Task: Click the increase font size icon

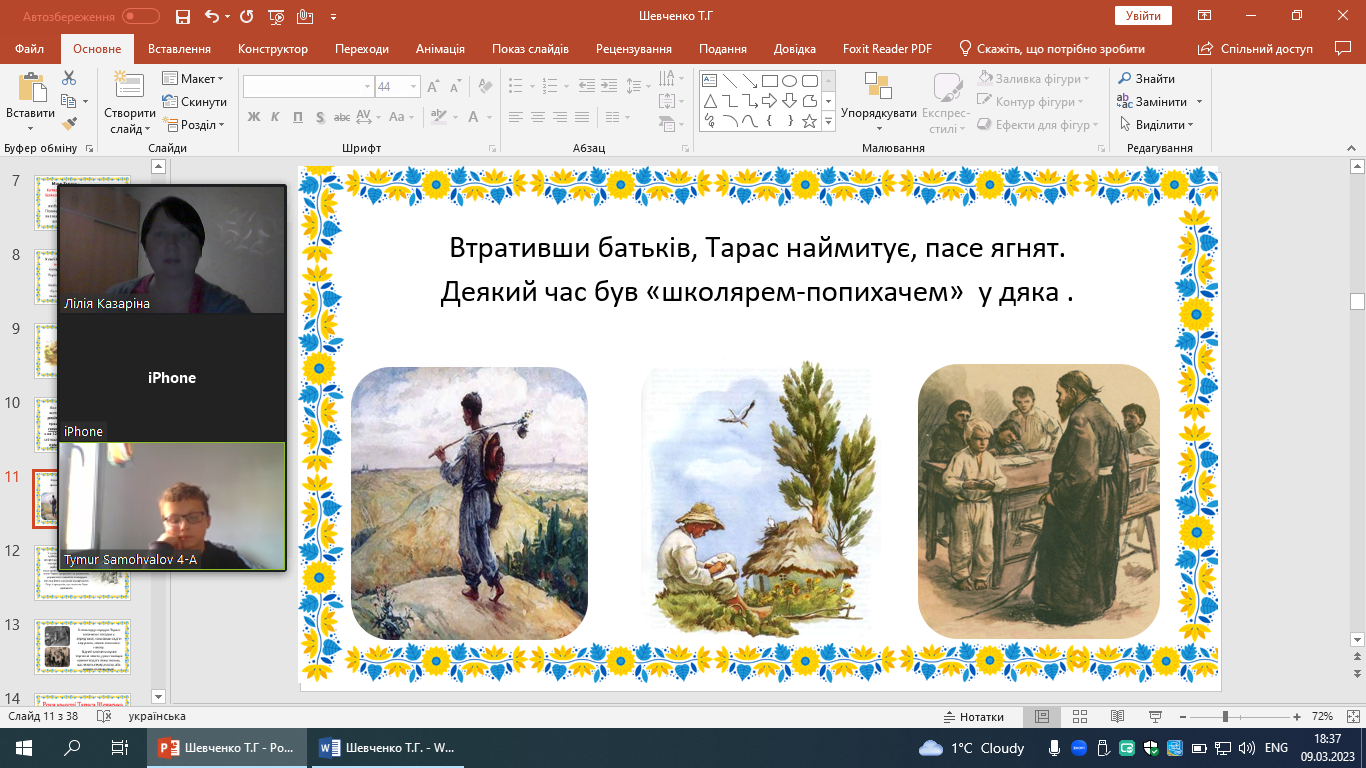Action: pyautogui.click(x=434, y=88)
